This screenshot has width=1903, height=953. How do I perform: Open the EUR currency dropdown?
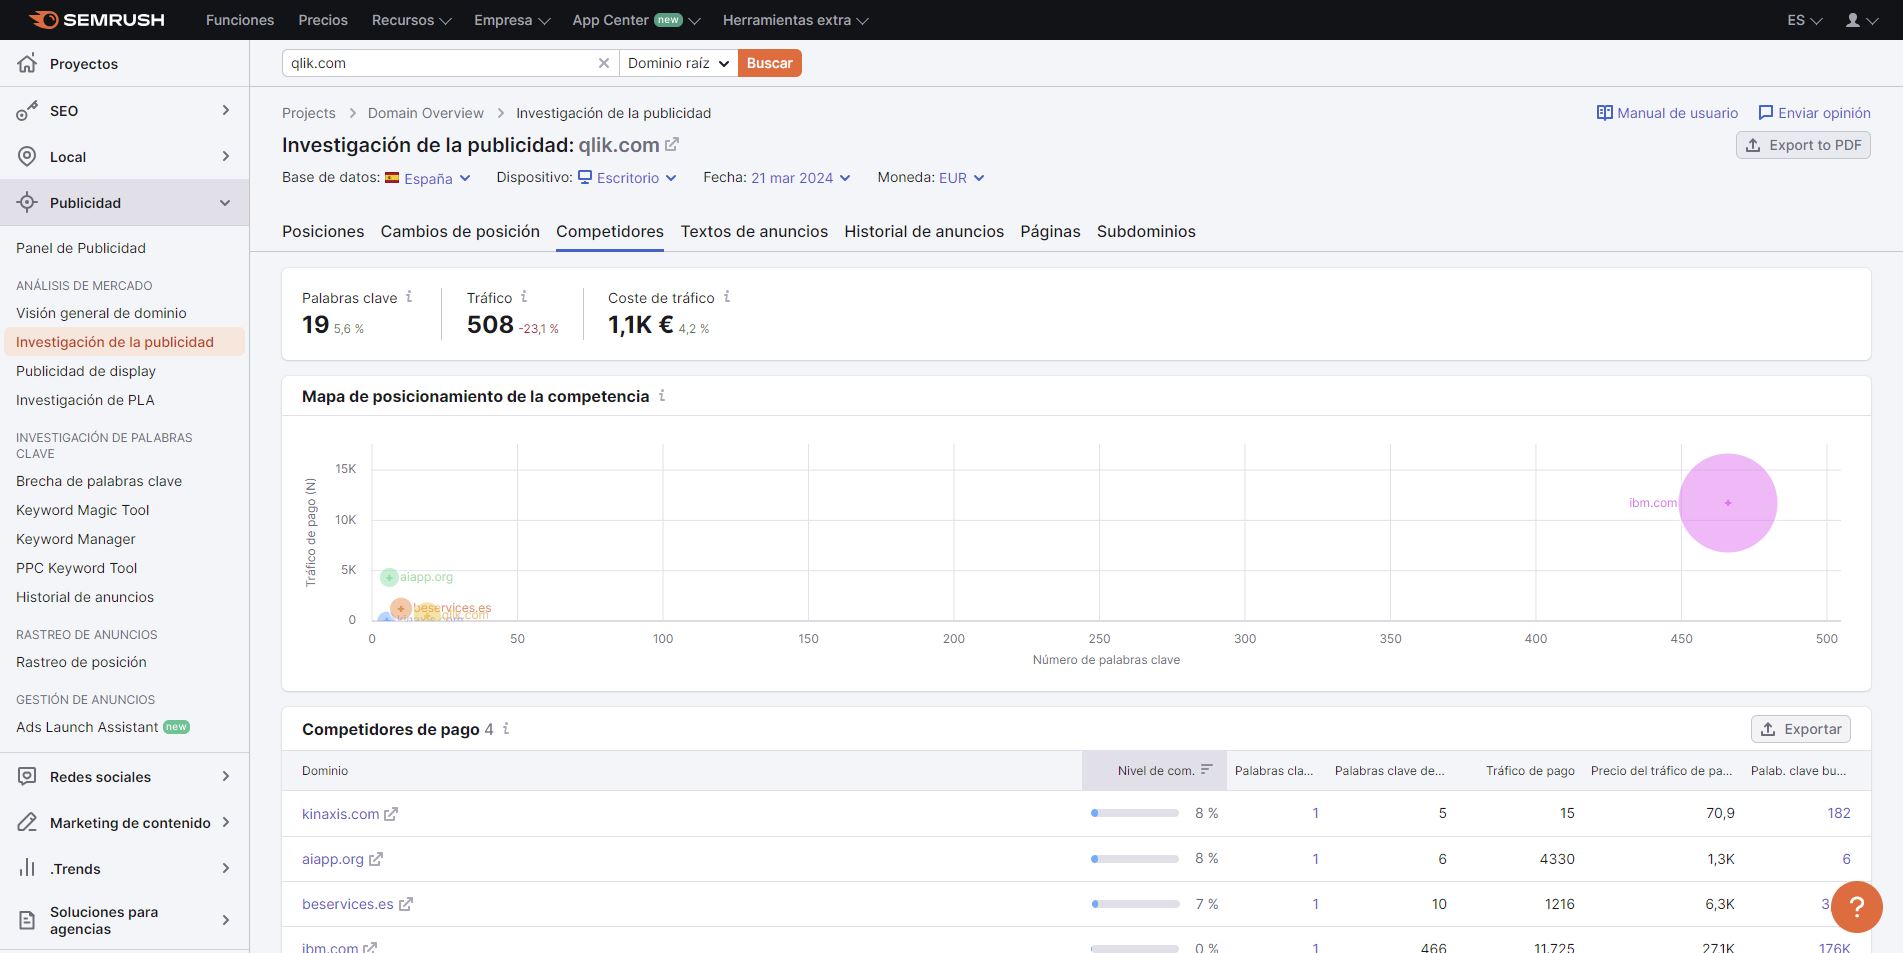click(962, 178)
